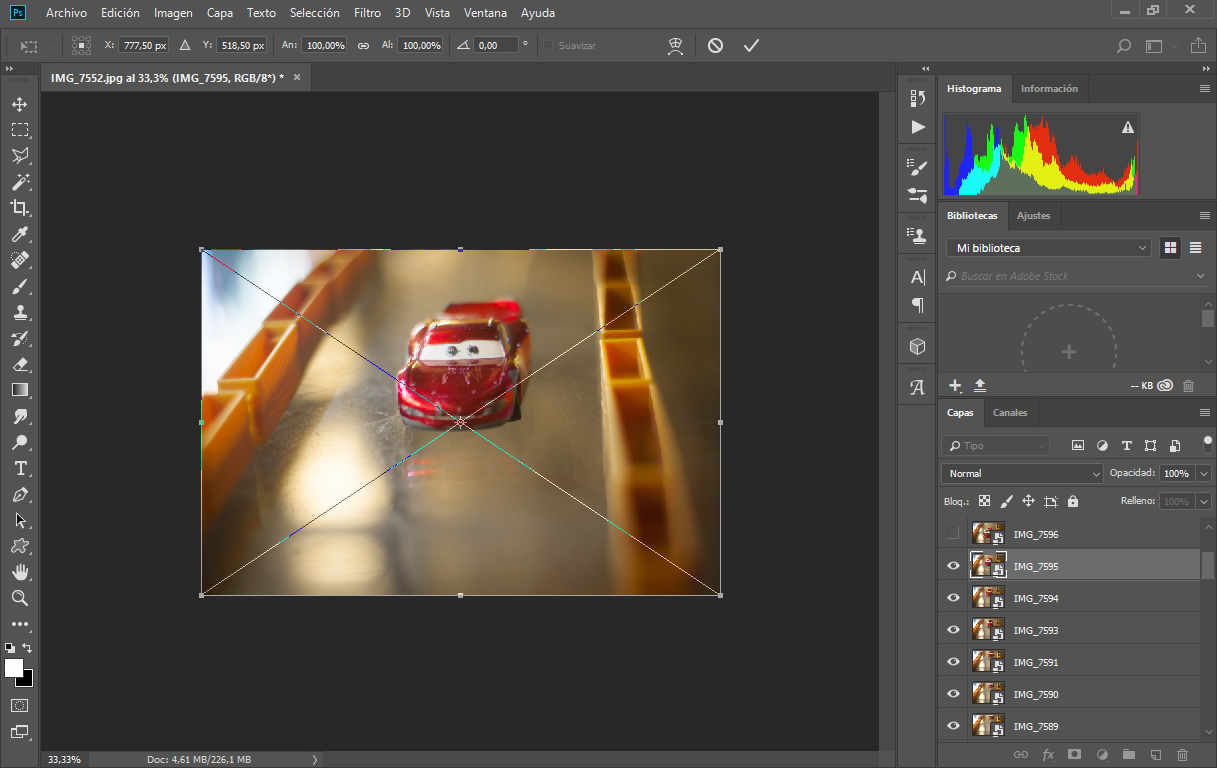Image resolution: width=1217 pixels, height=768 pixels.
Task: Select the Crop tool
Action: click(19, 208)
